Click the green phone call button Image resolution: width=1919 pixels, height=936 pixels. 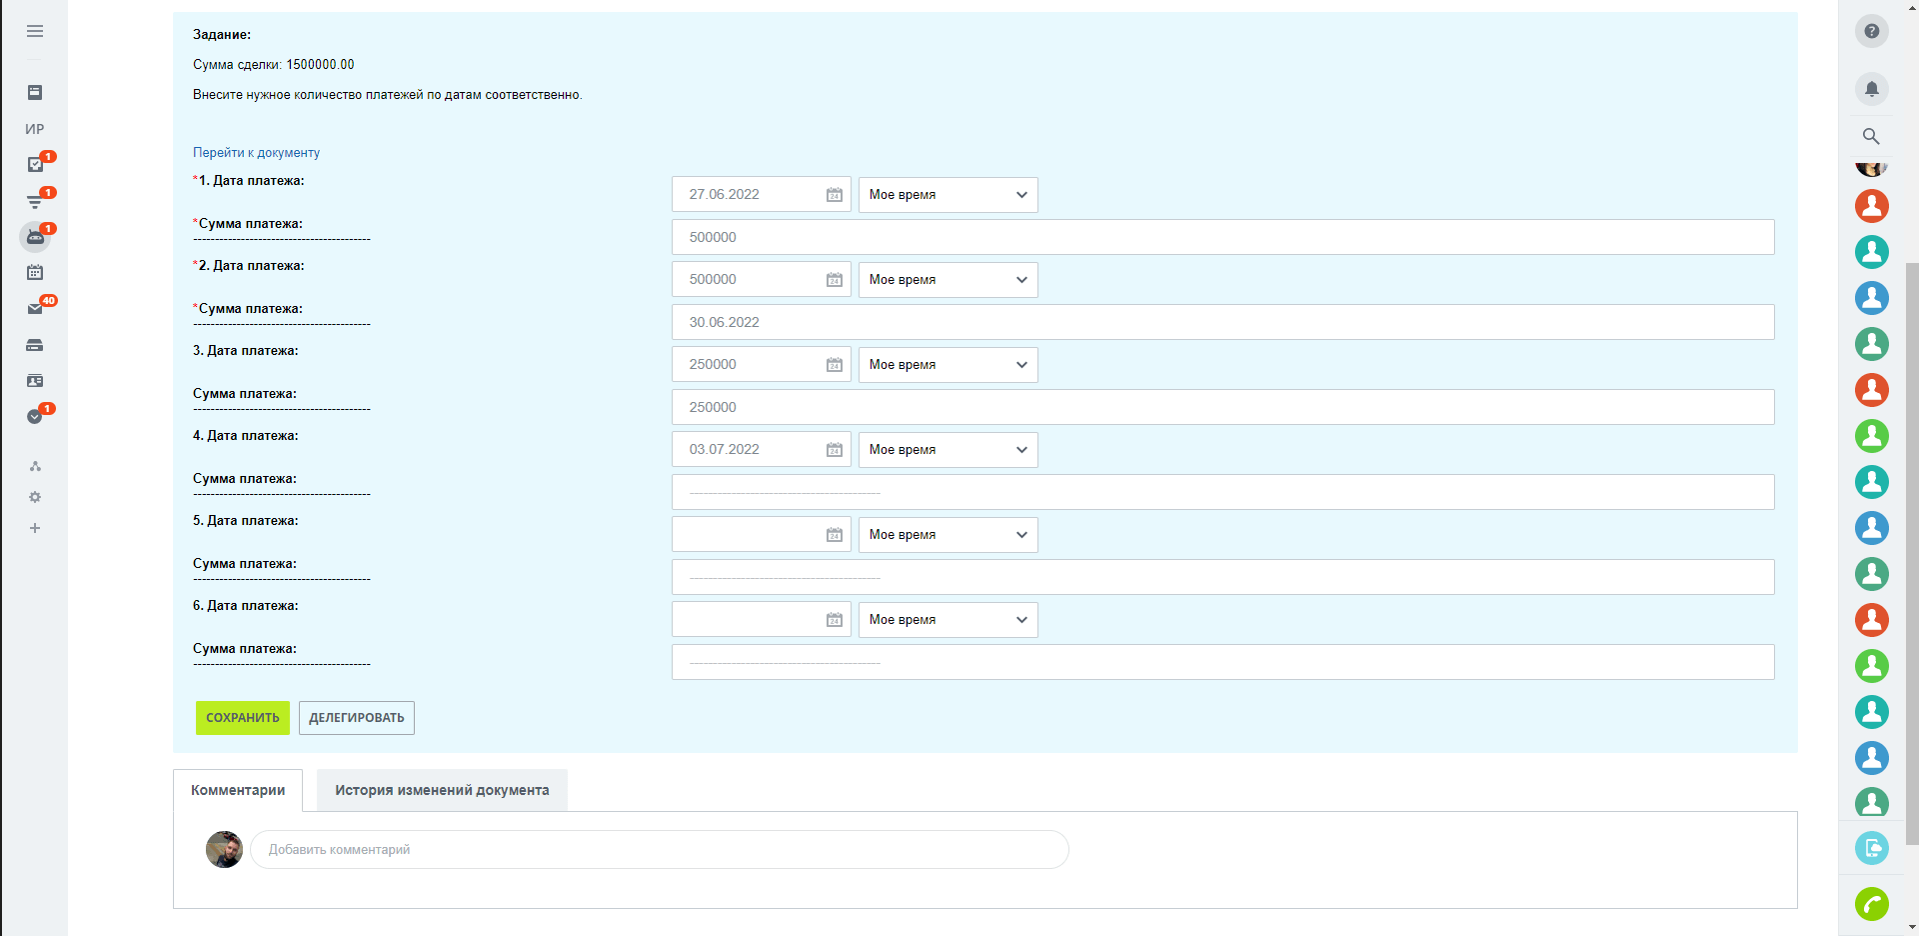[x=1871, y=904]
